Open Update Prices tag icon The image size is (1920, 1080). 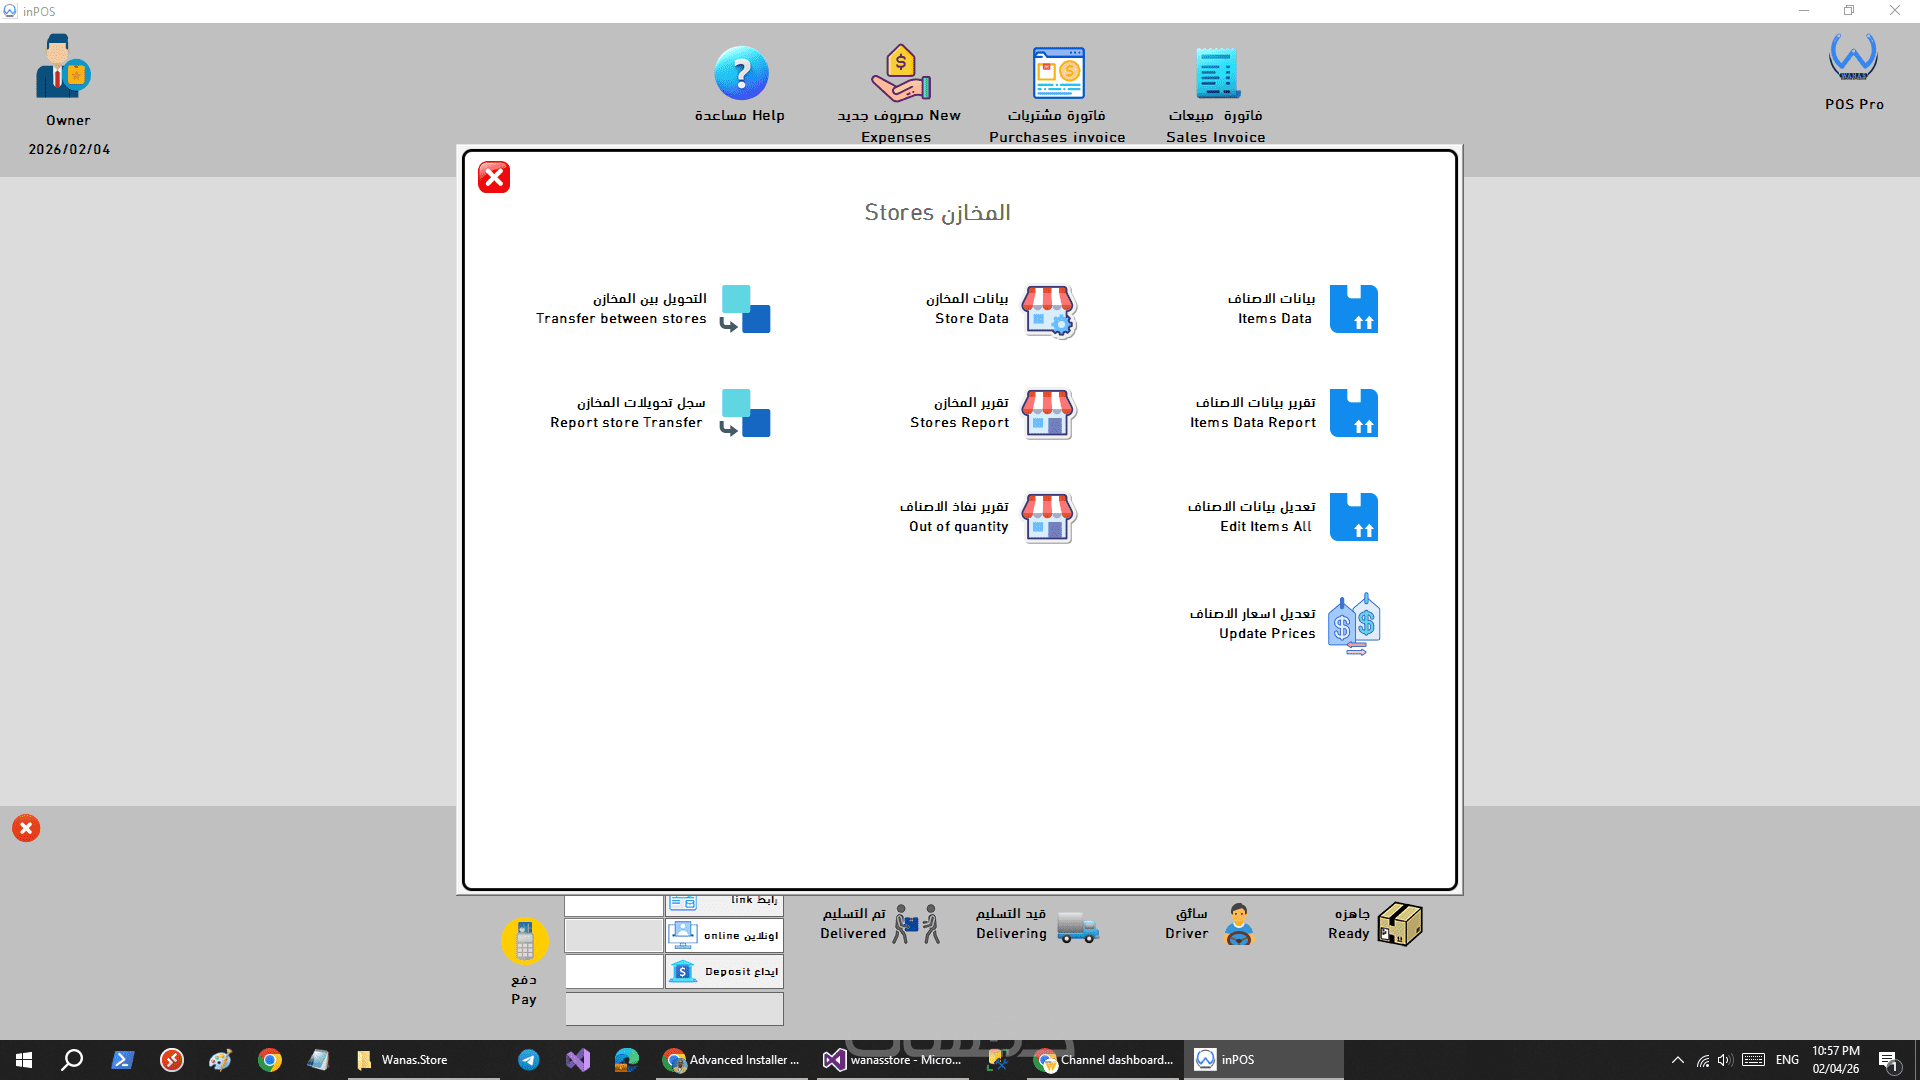1354,624
